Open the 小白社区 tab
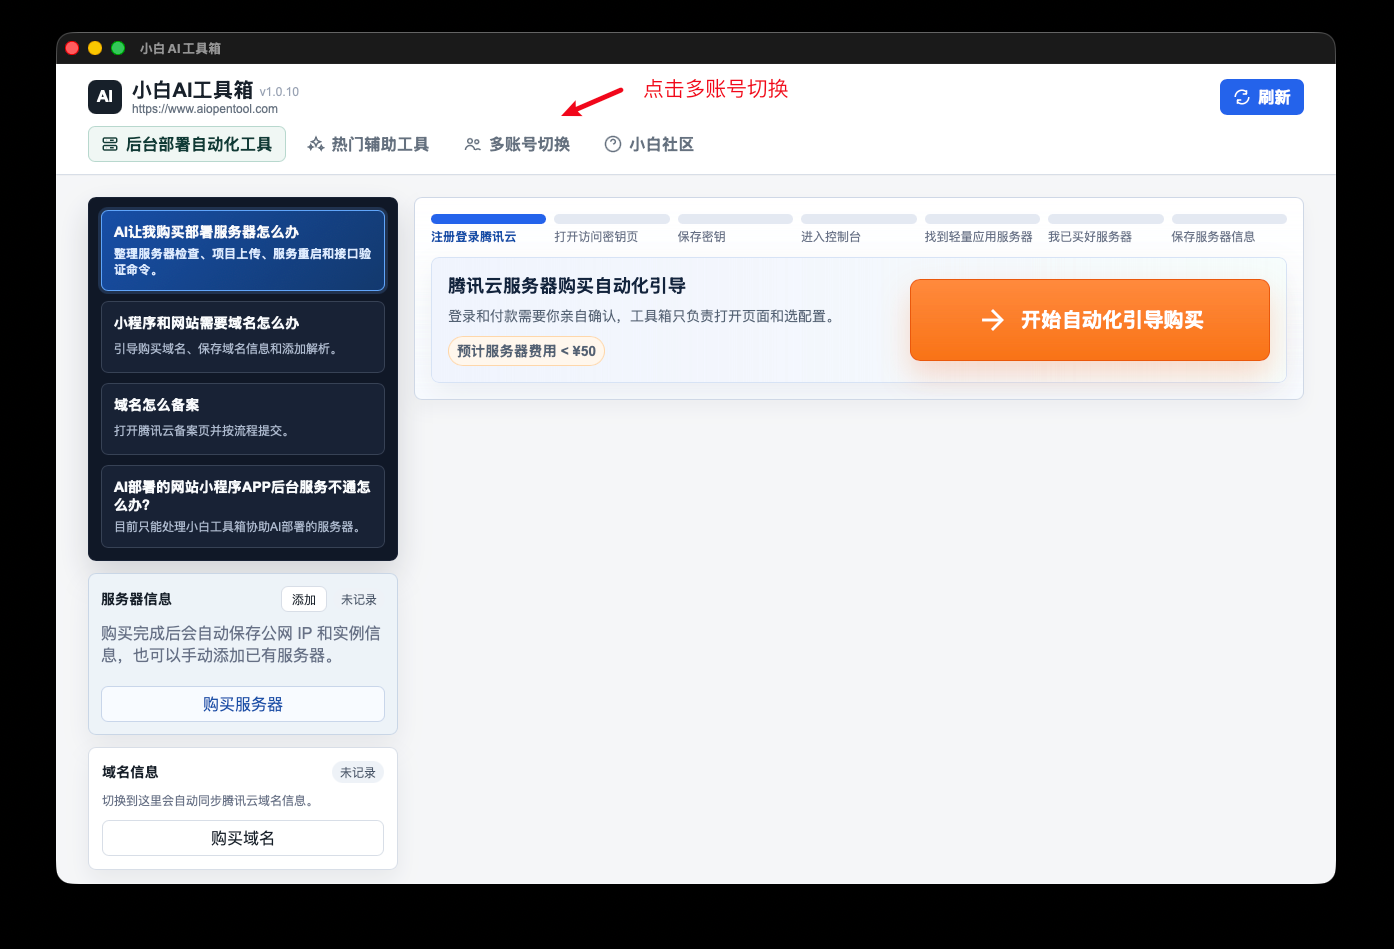Image resolution: width=1394 pixels, height=949 pixels. point(650,144)
